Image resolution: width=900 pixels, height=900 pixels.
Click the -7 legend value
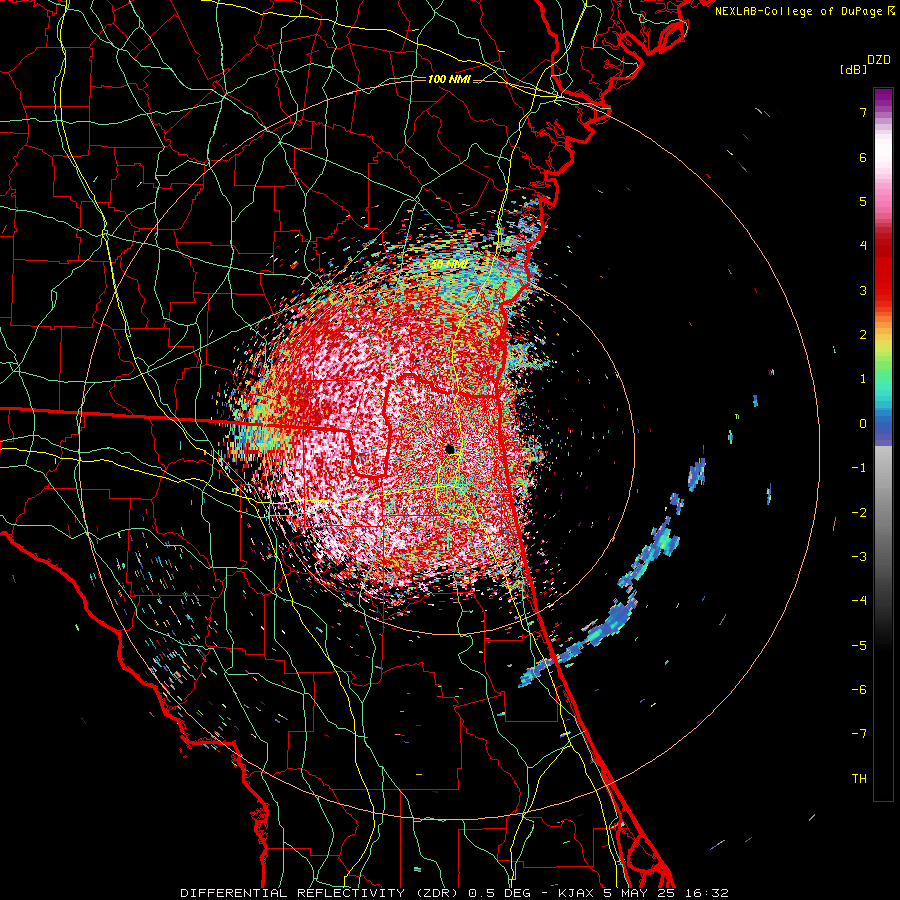click(x=859, y=734)
